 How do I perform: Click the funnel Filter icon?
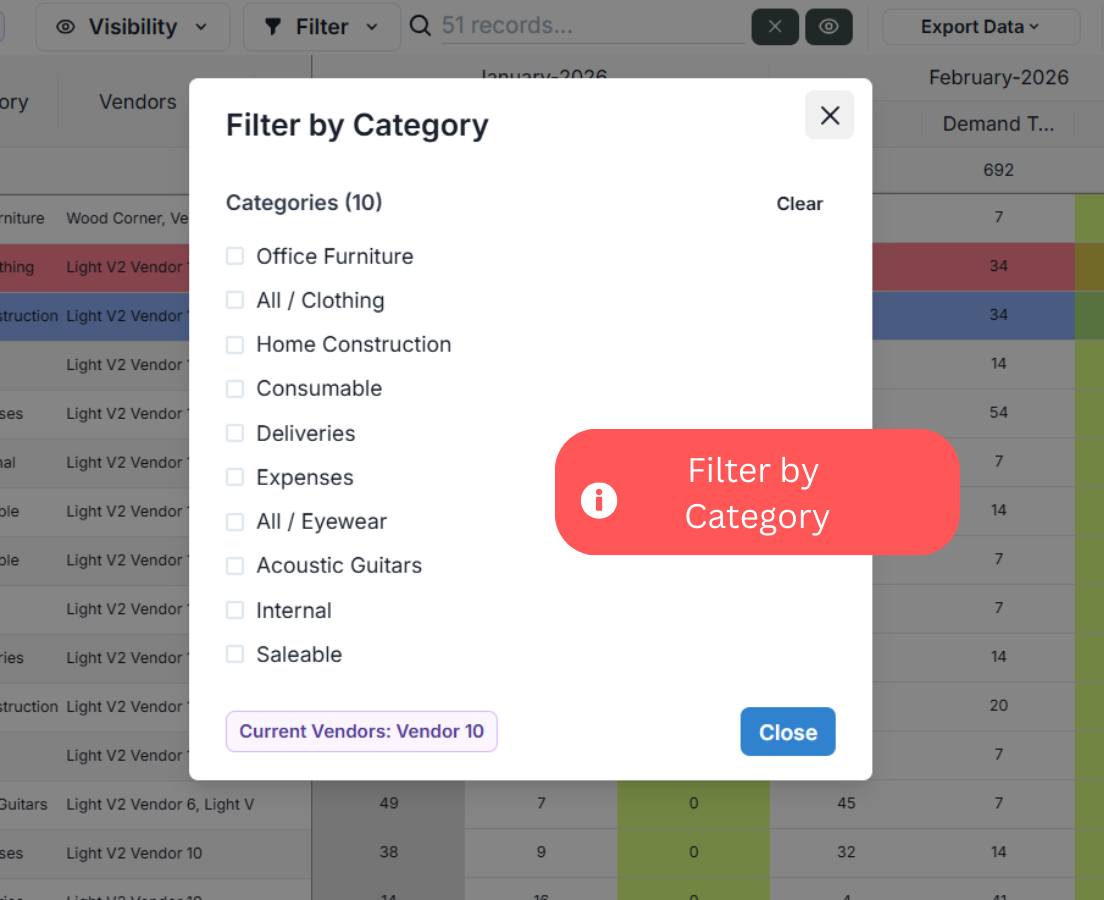point(272,27)
